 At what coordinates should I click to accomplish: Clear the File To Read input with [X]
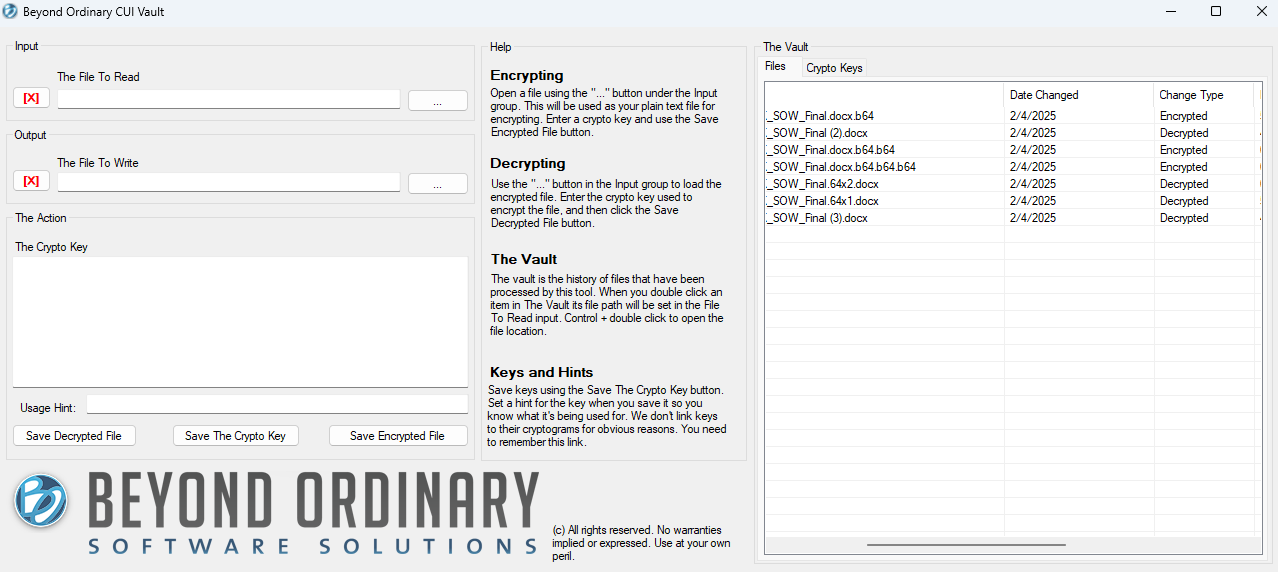(31, 98)
